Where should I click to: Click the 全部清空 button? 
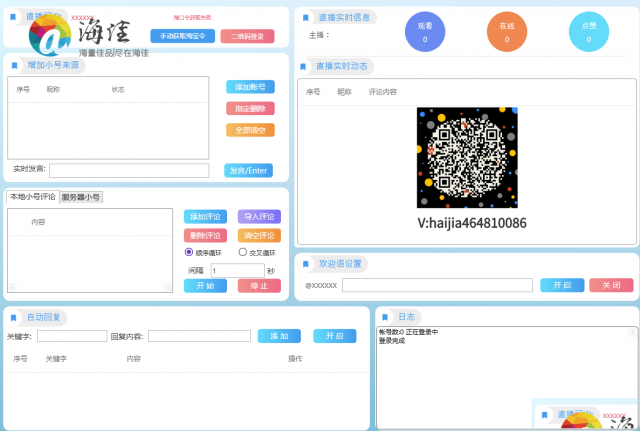(250, 130)
